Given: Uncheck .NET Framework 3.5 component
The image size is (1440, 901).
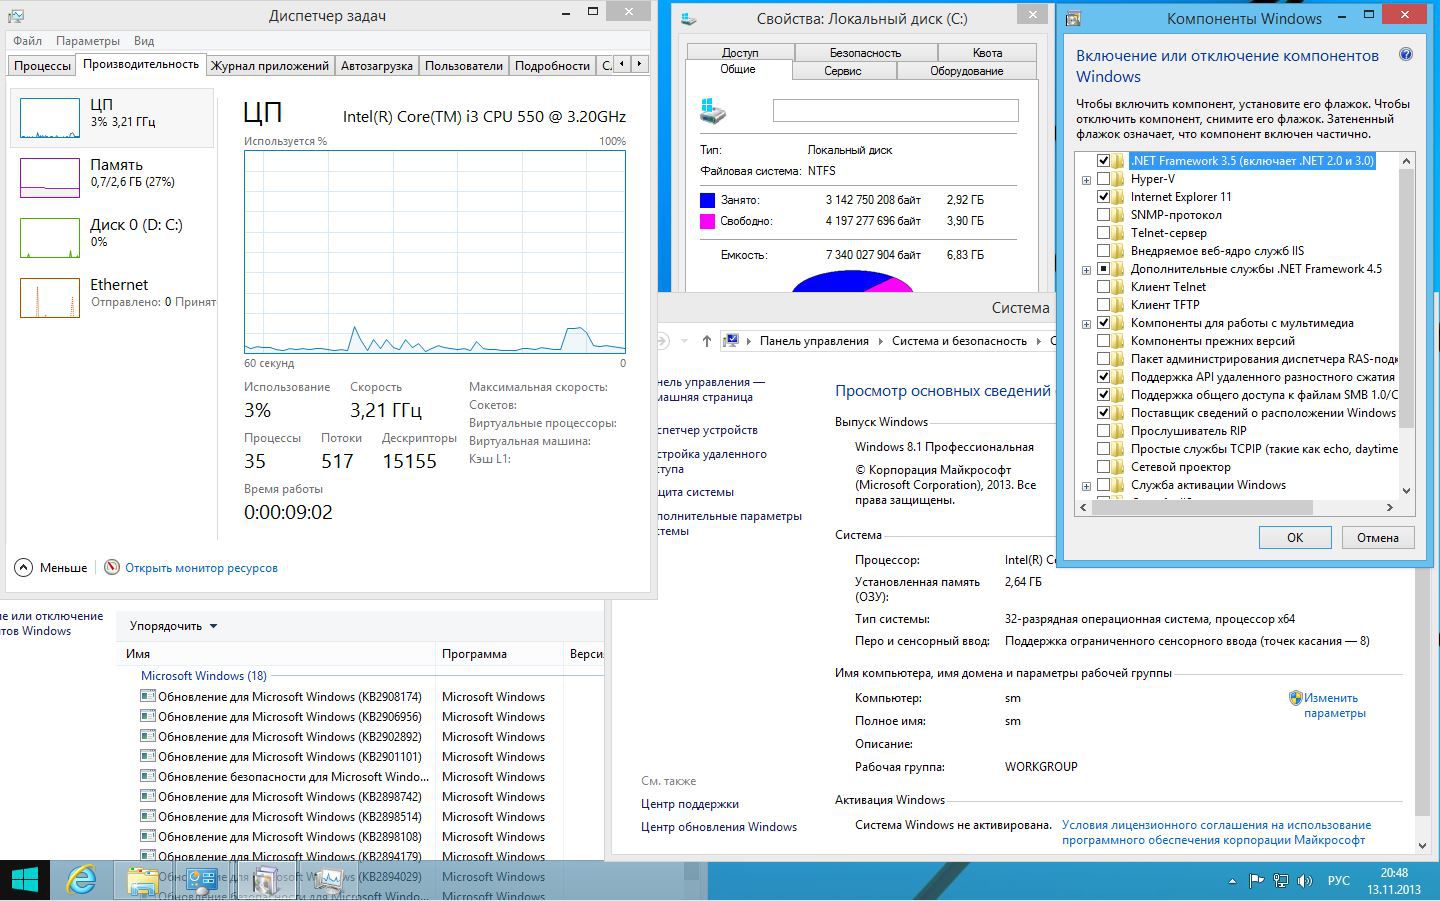Looking at the screenshot, I should pyautogui.click(x=1103, y=161).
